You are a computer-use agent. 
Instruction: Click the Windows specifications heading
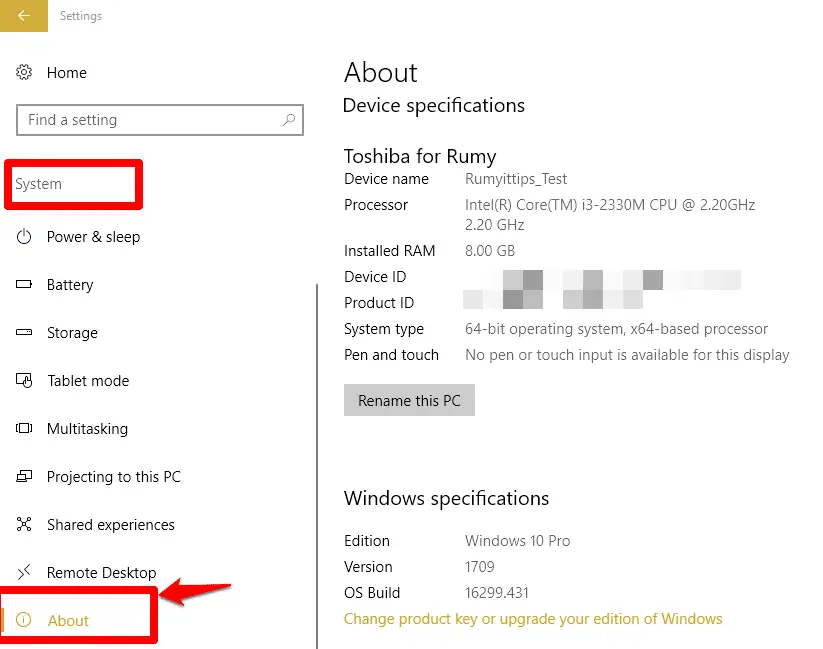(447, 498)
